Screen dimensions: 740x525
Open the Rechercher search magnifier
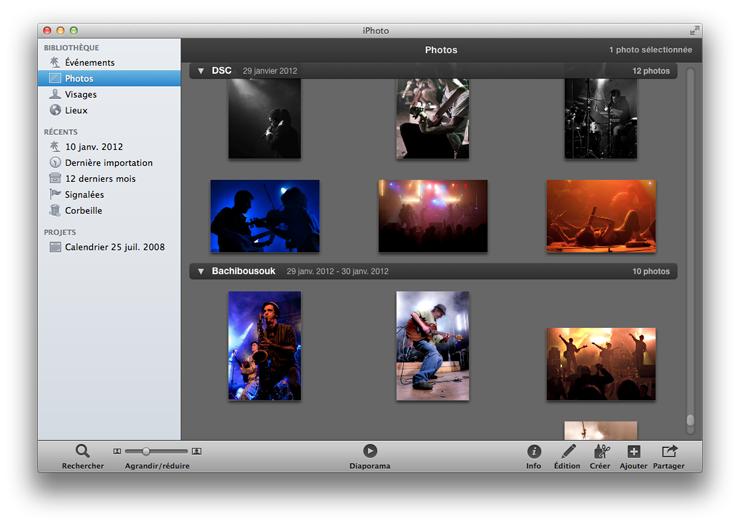(x=82, y=452)
